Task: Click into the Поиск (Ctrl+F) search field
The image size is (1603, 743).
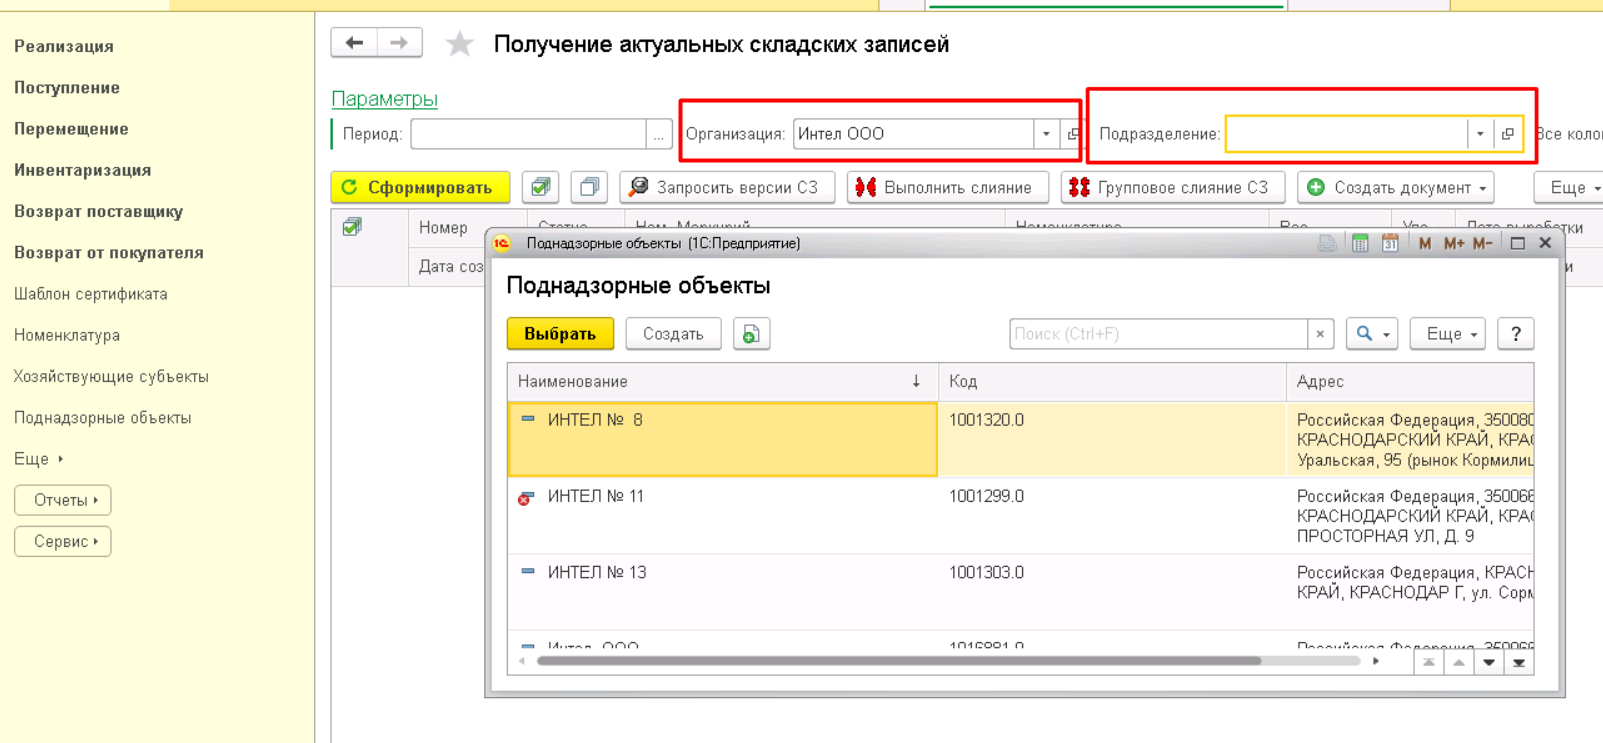Action: (x=1158, y=334)
